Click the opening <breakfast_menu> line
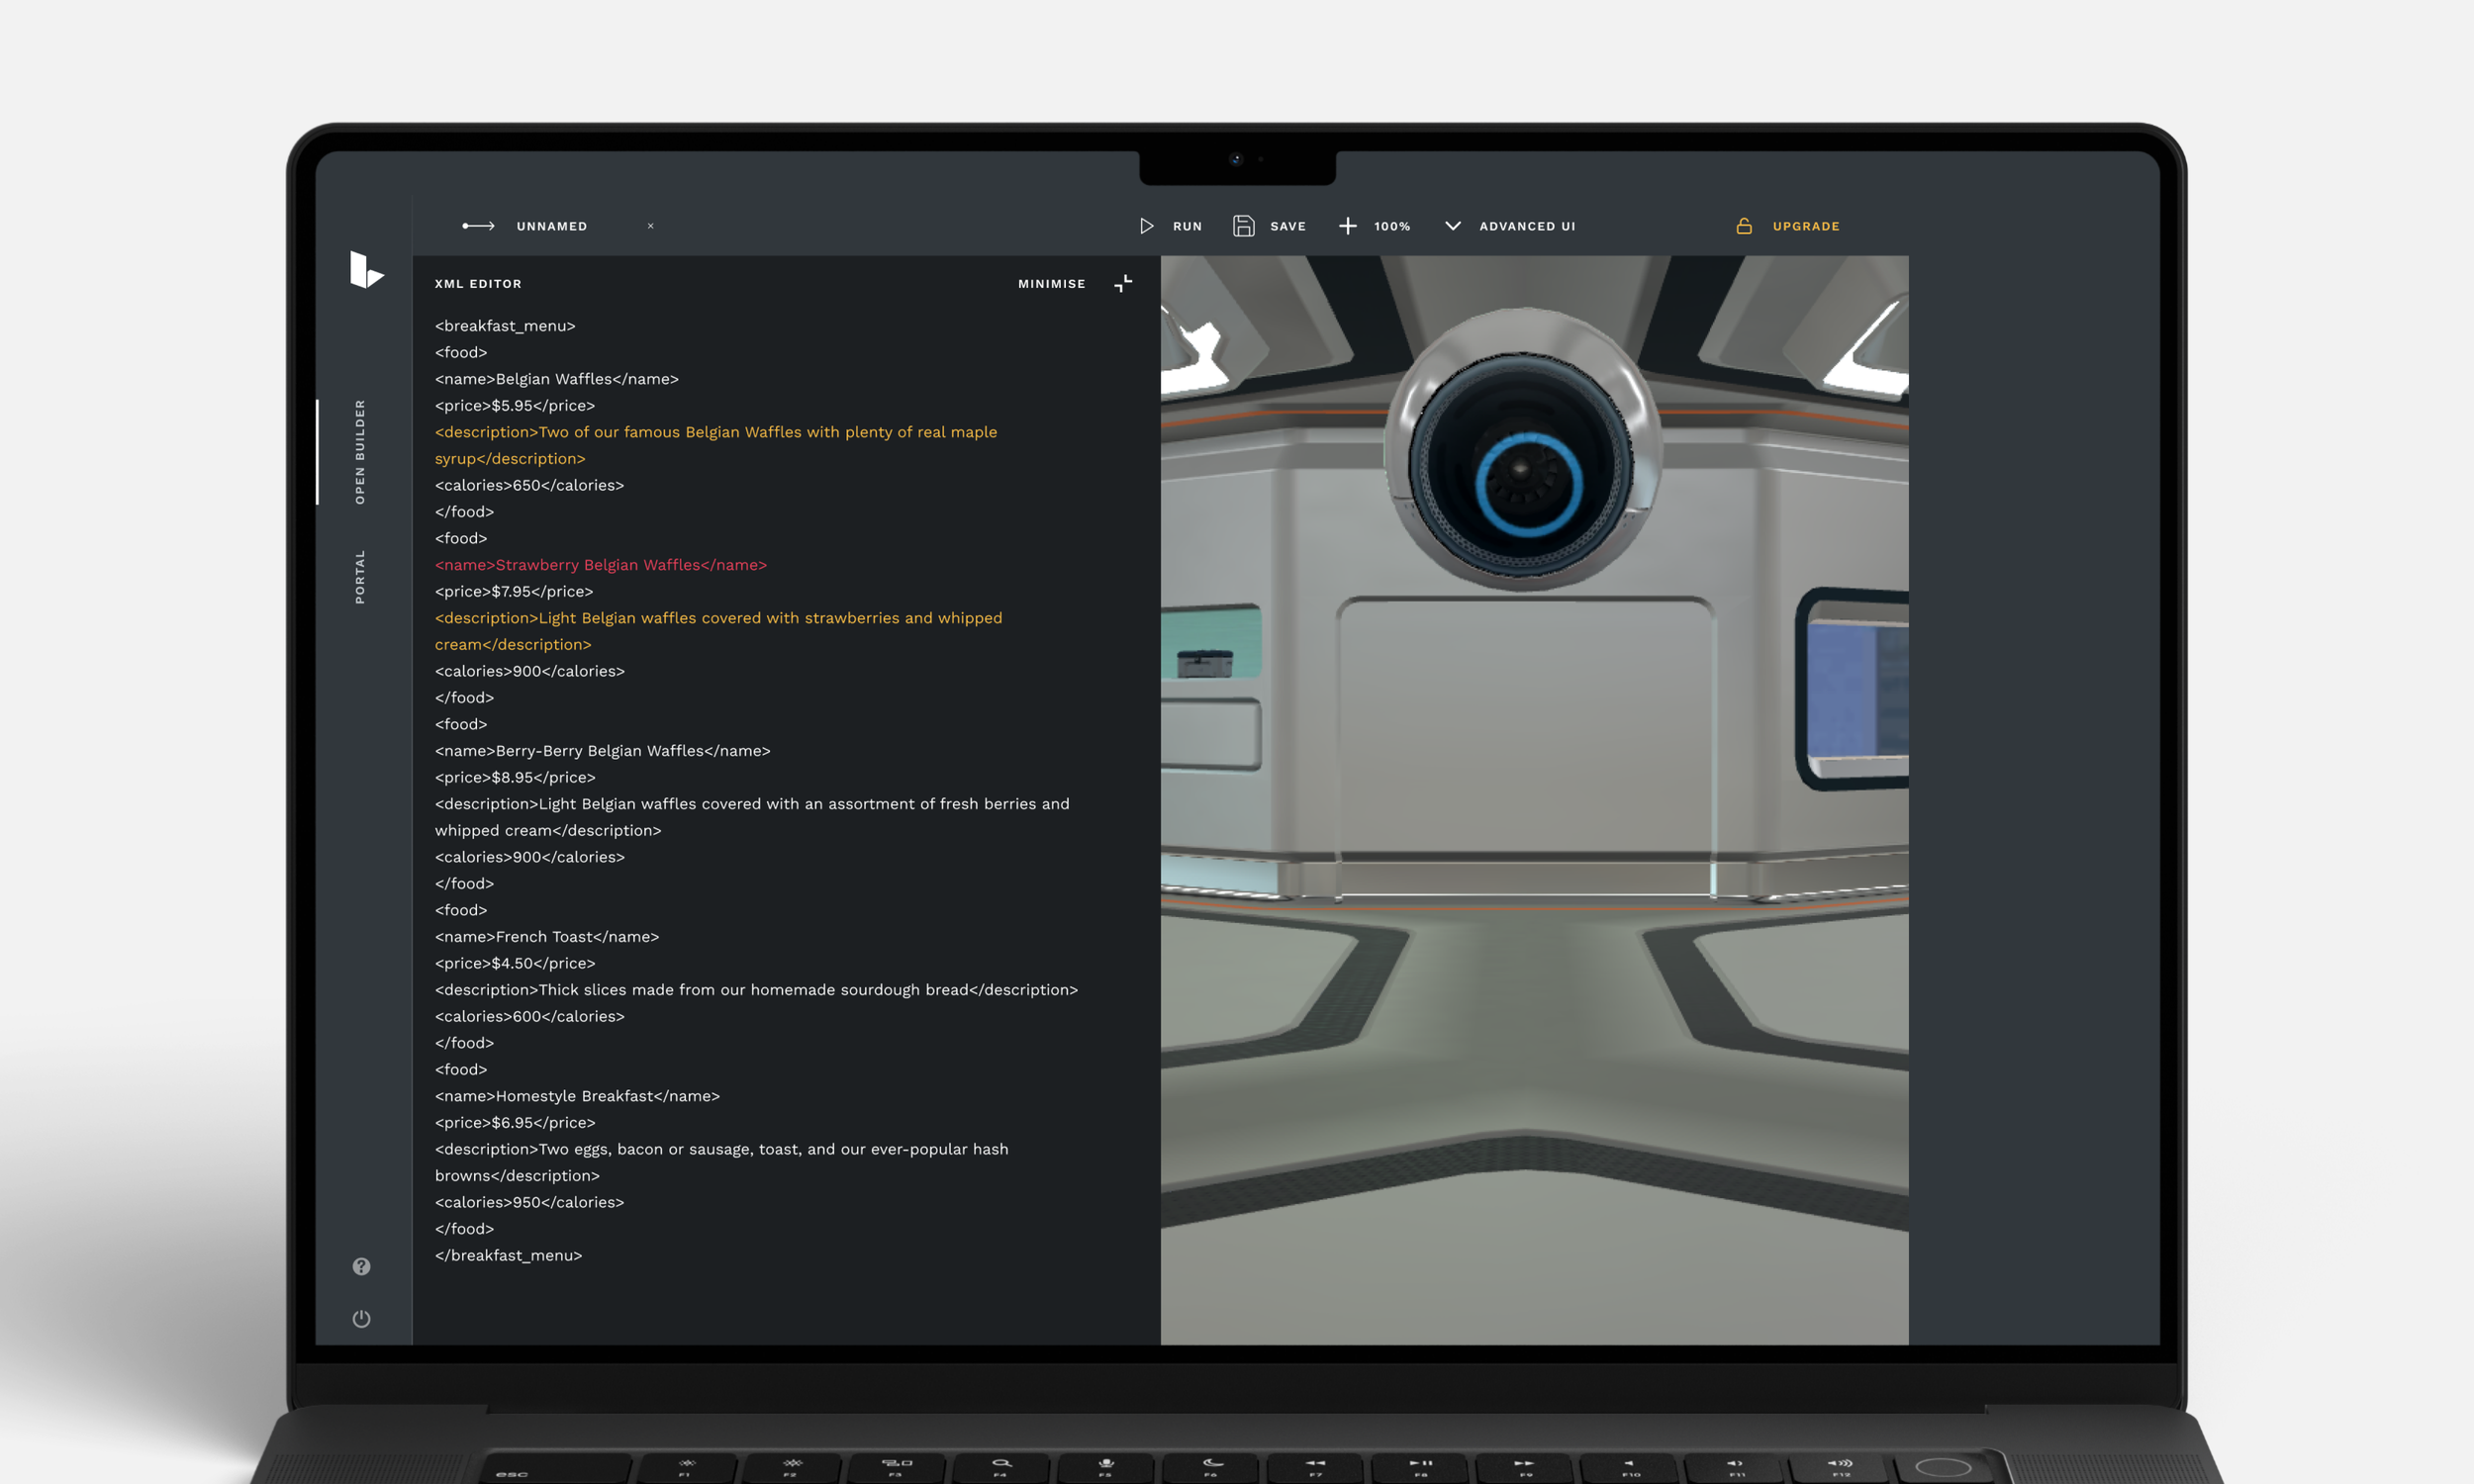2474x1484 pixels. 505,326
